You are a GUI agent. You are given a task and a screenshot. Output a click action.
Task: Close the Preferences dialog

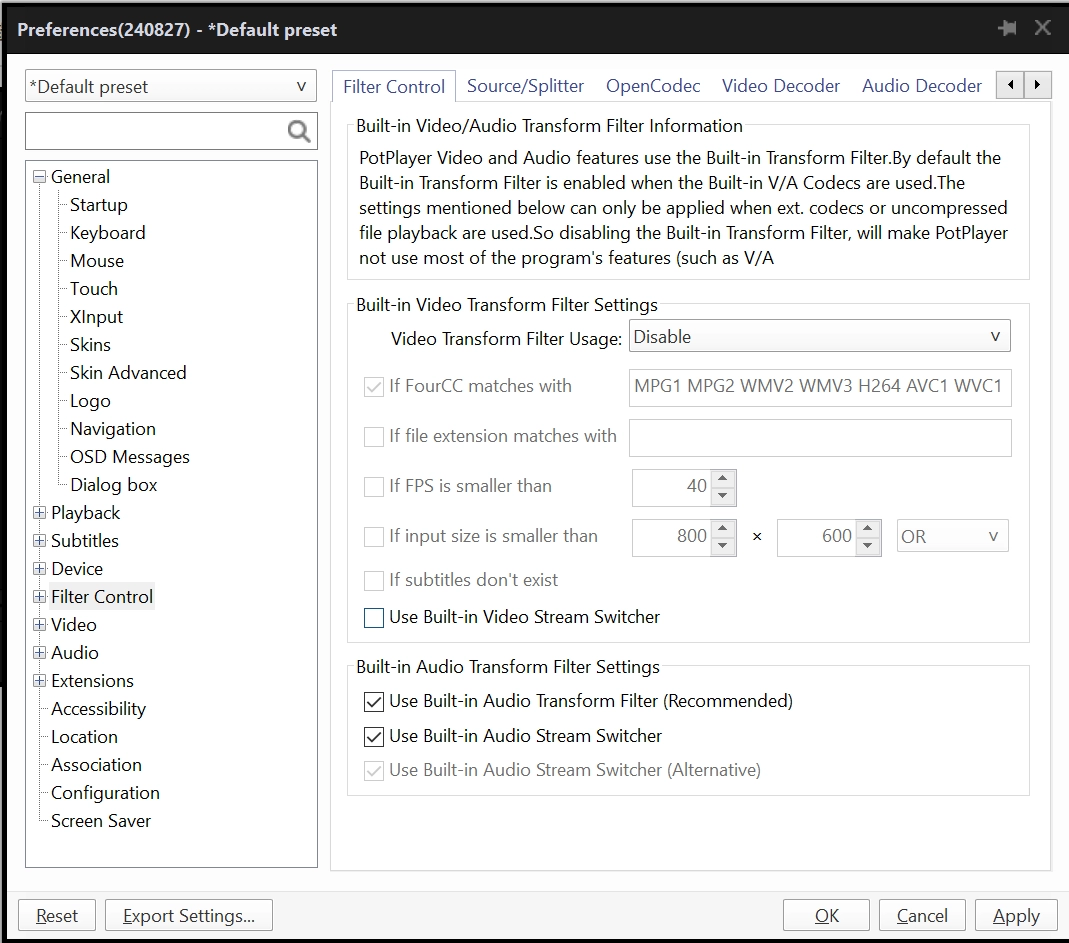tap(1042, 28)
